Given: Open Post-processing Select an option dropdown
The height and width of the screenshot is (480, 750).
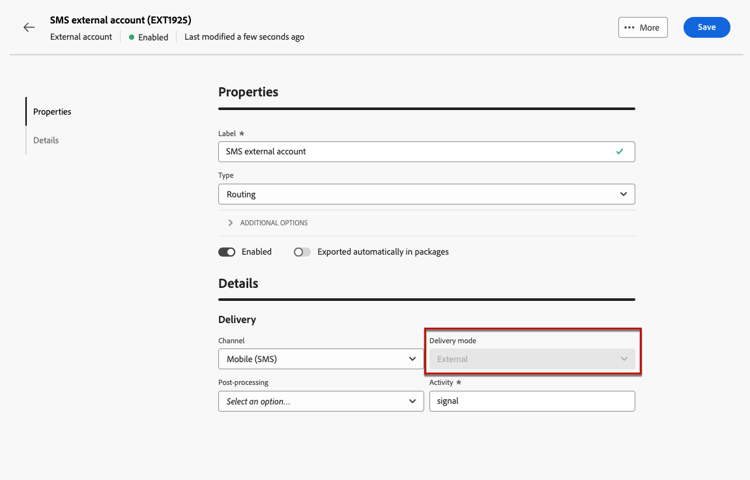Looking at the screenshot, I should point(320,401).
